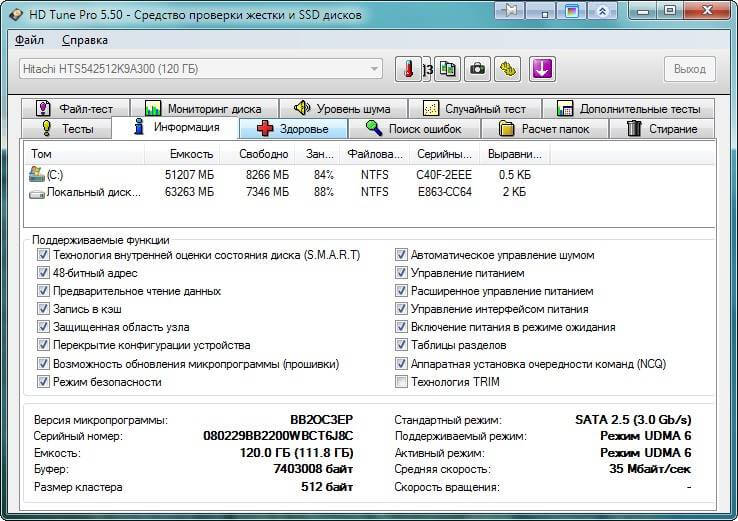Click the purple down arrow save icon
The width and height of the screenshot is (738, 521).
pyautogui.click(x=542, y=69)
